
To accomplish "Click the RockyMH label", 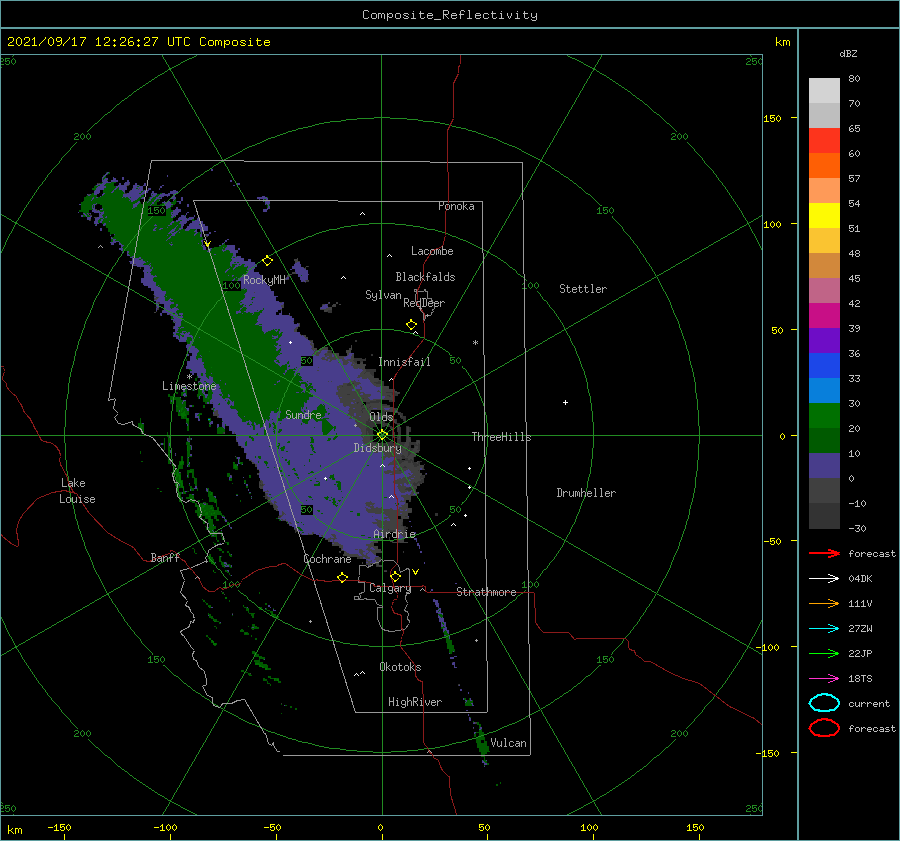I will [x=264, y=280].
